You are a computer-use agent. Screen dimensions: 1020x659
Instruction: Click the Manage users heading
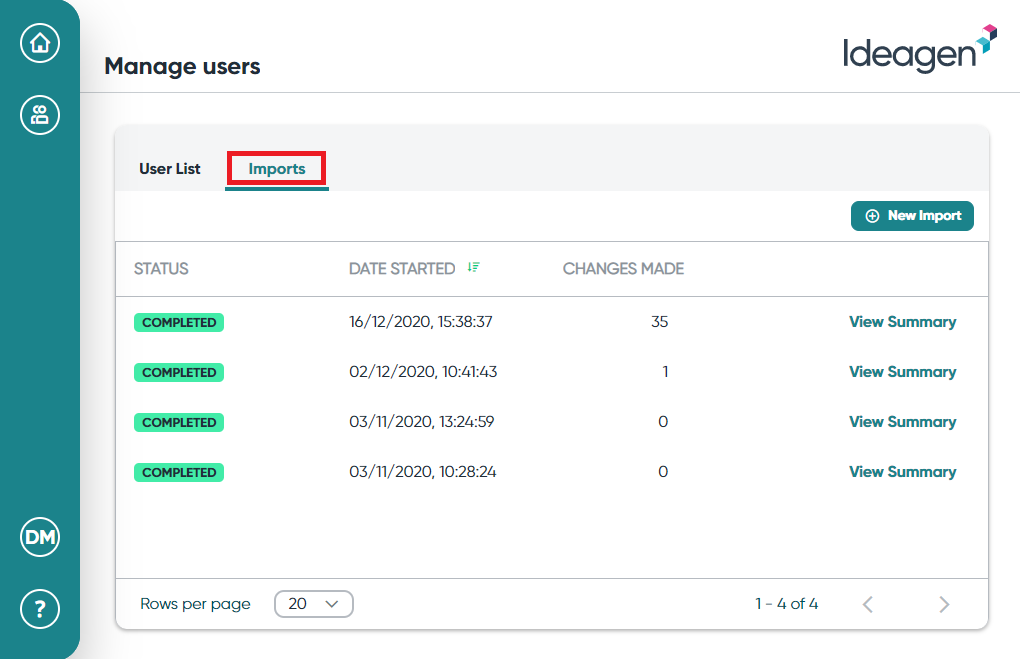(182, 66)
